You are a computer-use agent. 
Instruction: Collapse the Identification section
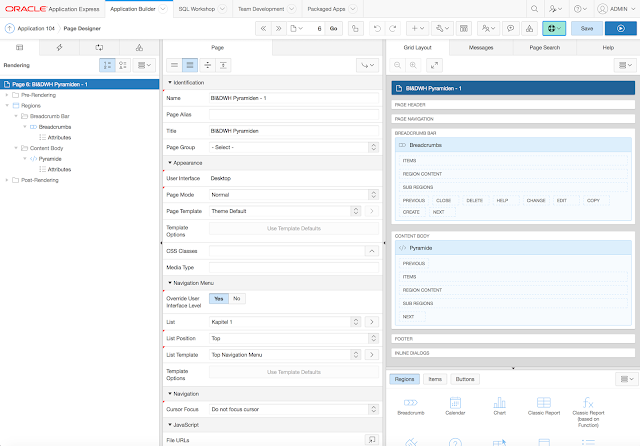tap(170, 82)
